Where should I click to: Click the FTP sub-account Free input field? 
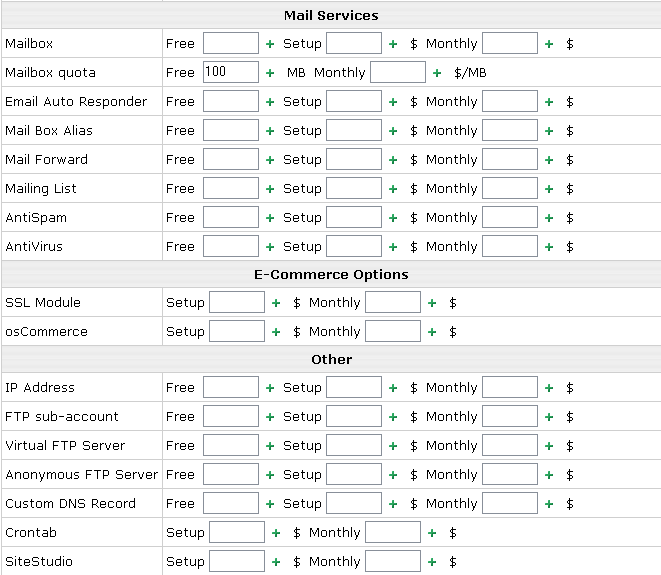231,416
